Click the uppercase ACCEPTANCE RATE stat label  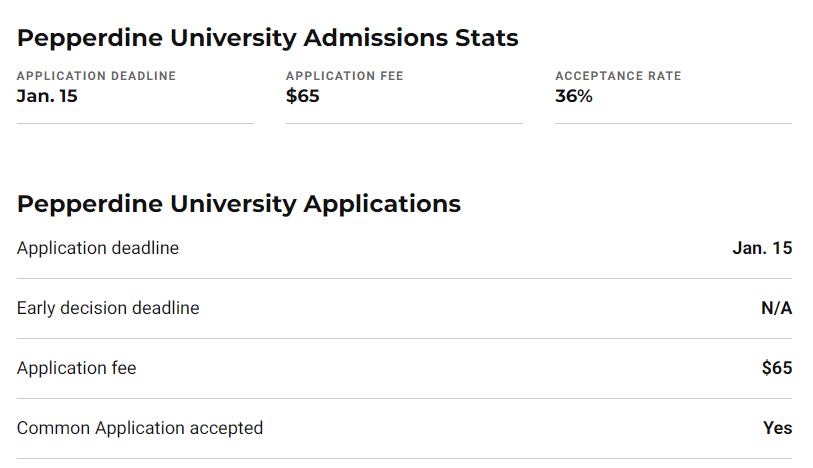(618, 76)
